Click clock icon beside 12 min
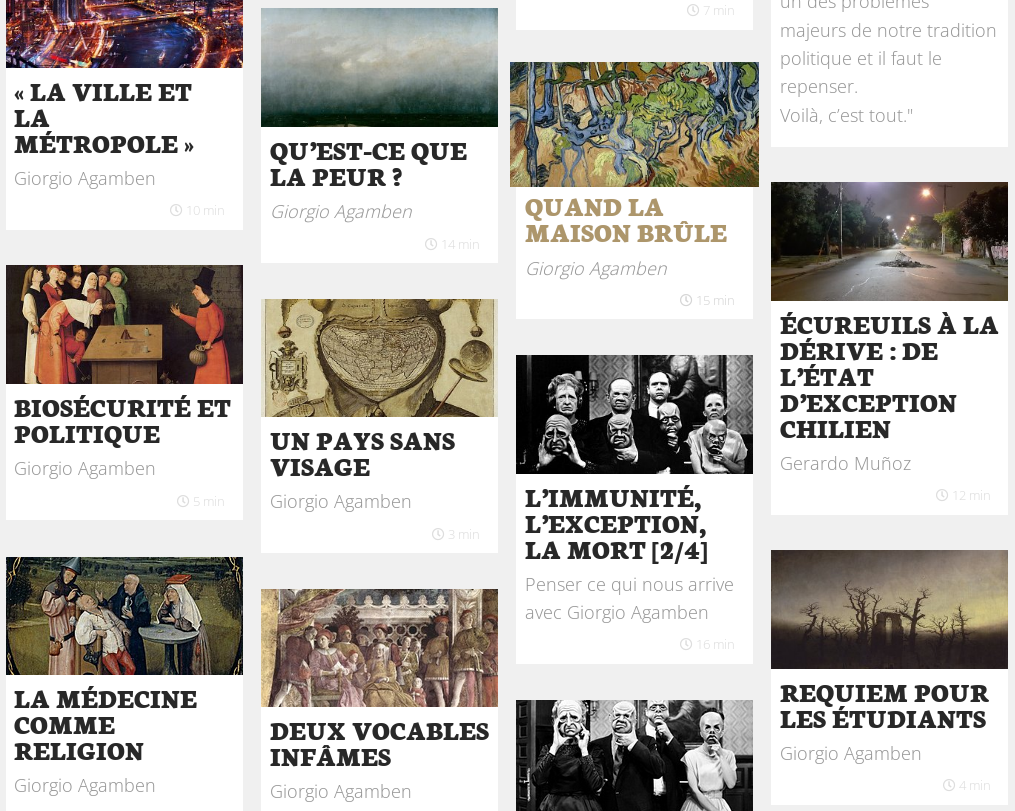 click(941, 495)
